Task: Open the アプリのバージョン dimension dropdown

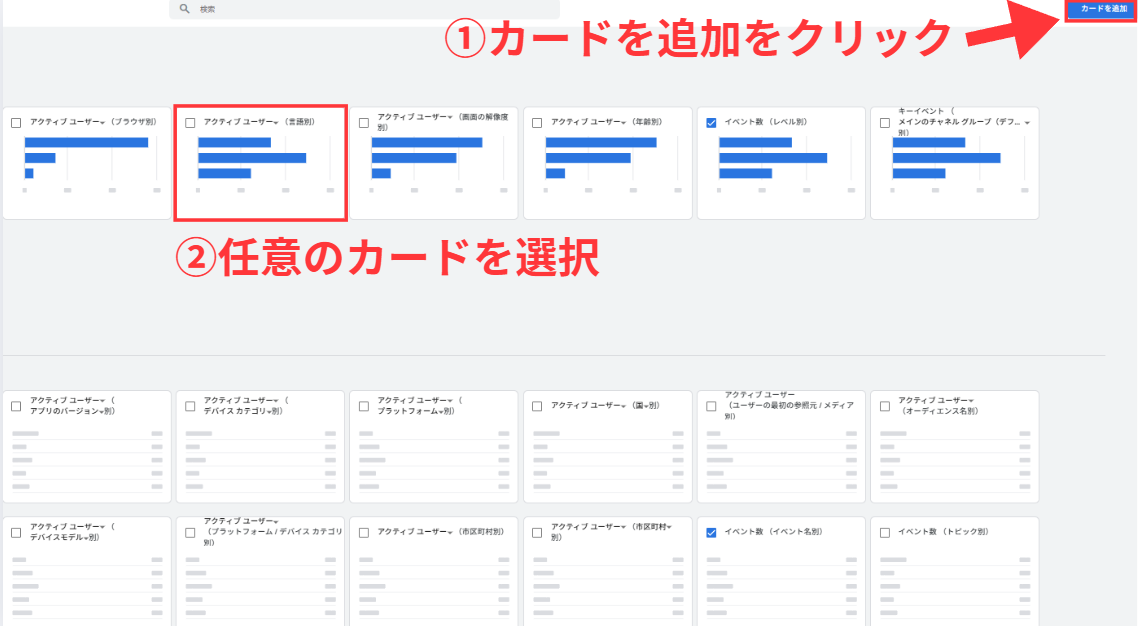Action: click(98, 412)
